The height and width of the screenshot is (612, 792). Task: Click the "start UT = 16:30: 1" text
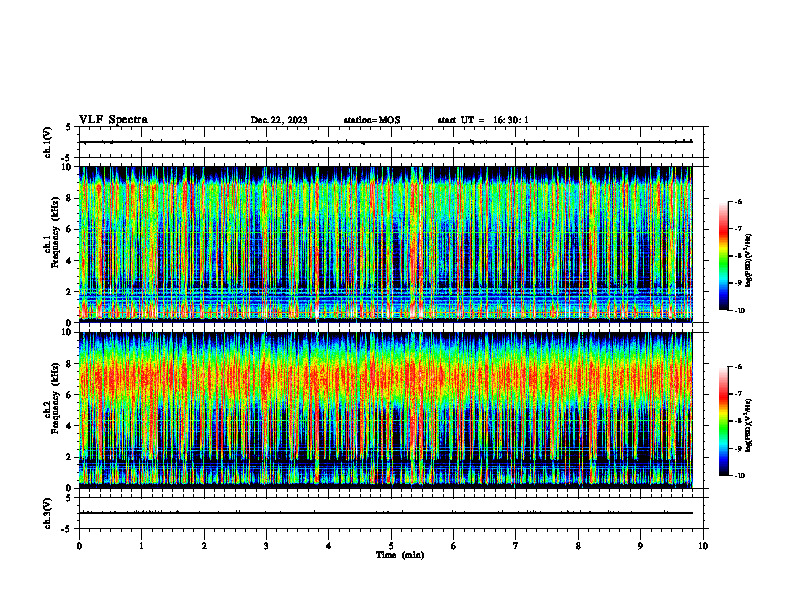(x=483, y=120)
